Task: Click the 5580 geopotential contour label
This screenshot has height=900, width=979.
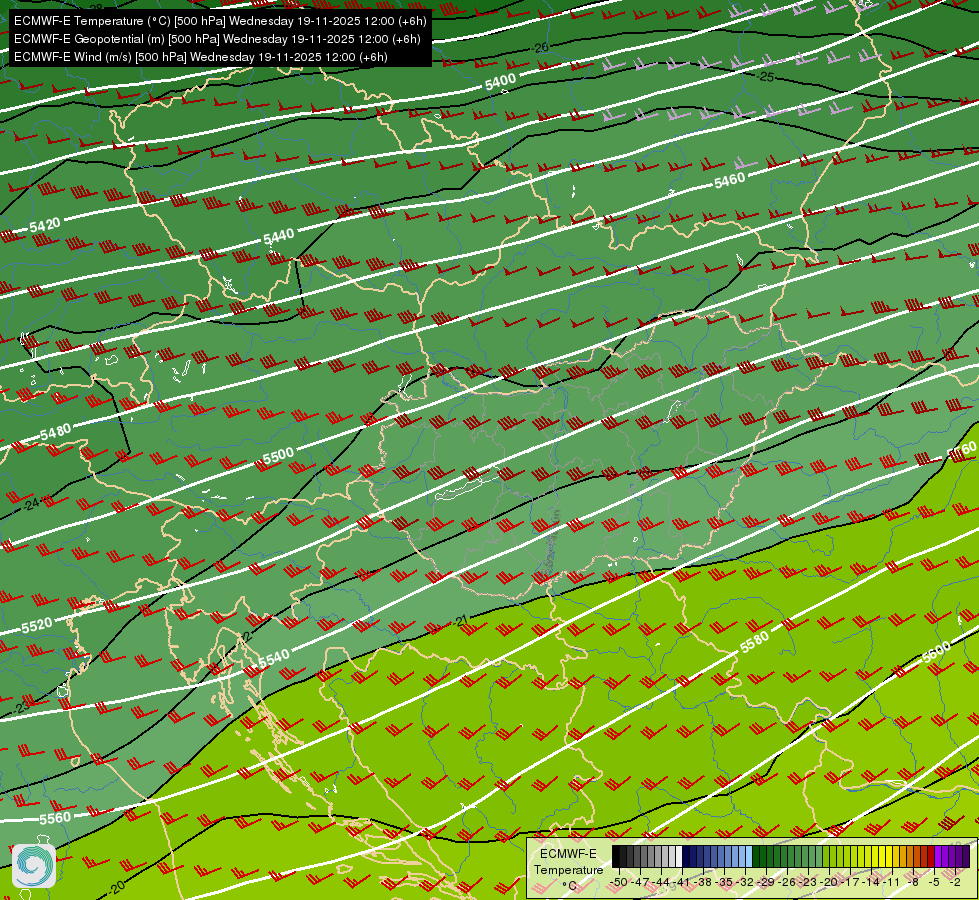Action: 754,642
